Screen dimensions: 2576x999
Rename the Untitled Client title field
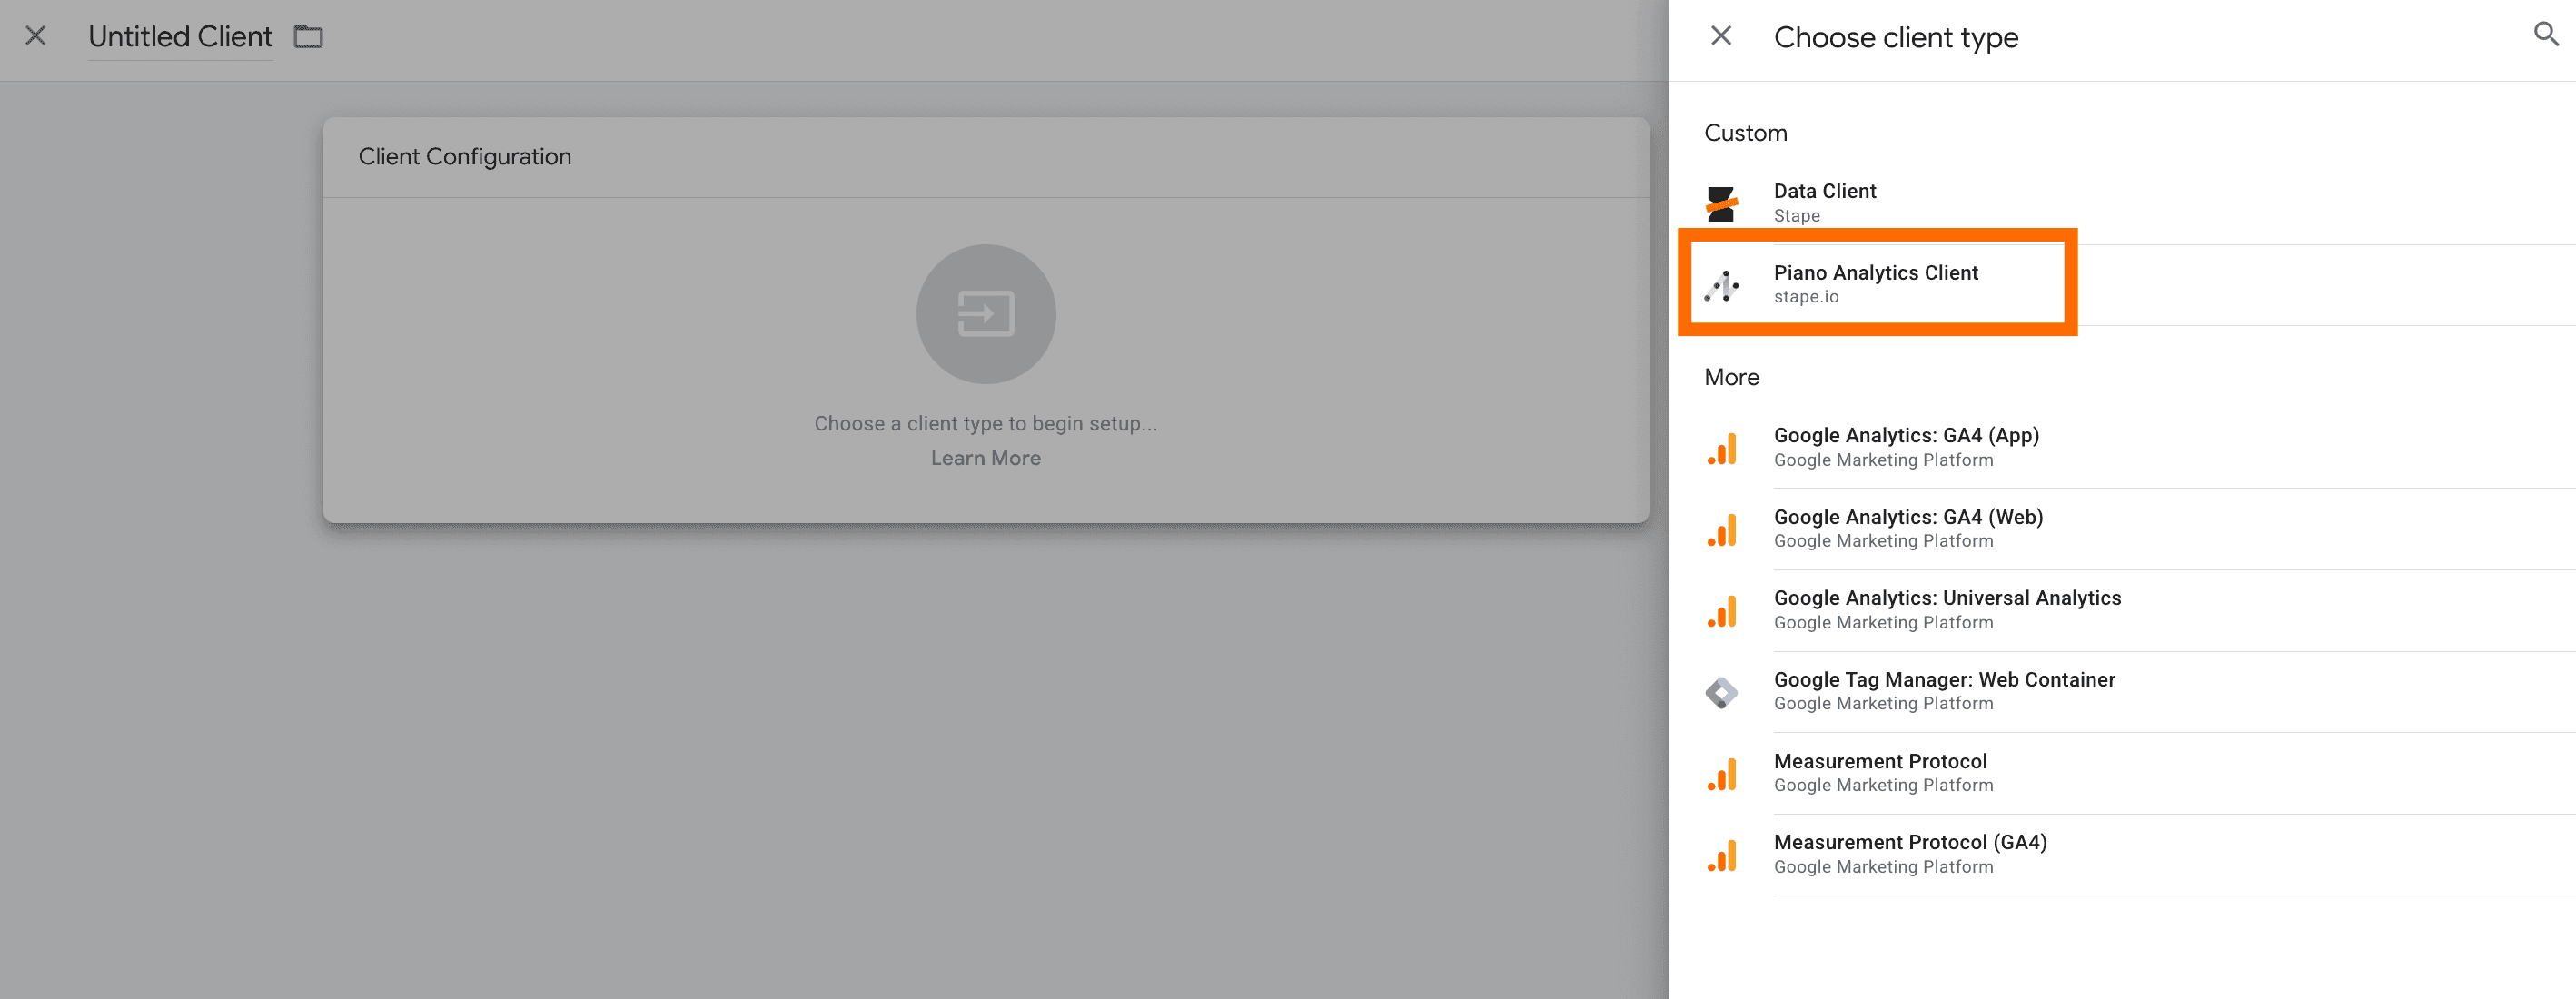[x=180, y=36]
